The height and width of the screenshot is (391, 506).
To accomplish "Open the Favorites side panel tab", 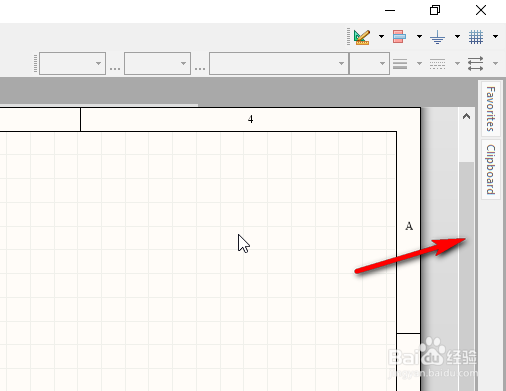I will [x=491, y=109].
